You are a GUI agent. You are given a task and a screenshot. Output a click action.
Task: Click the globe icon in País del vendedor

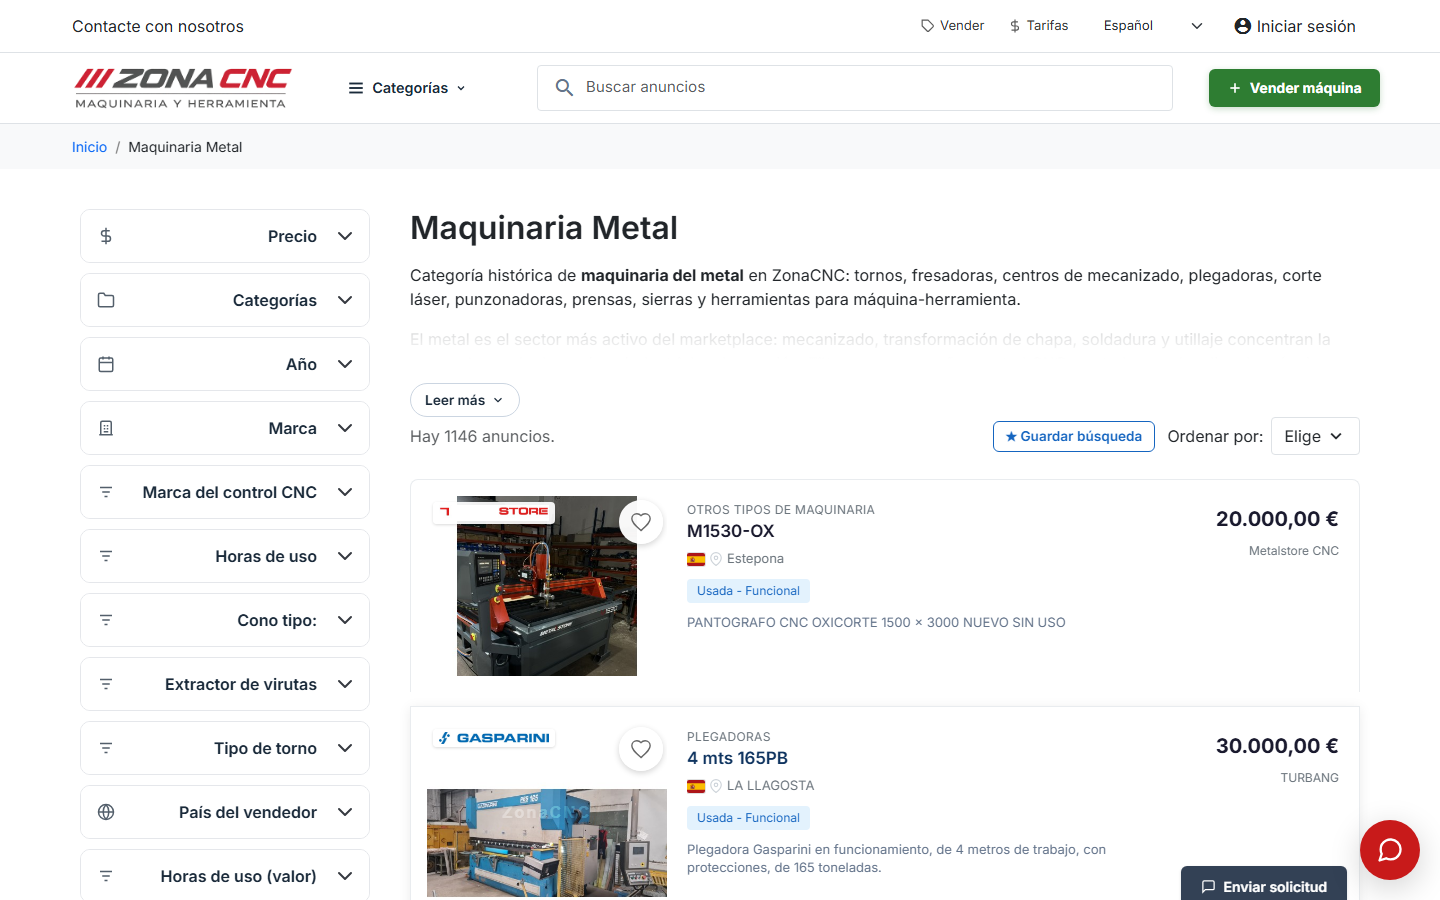pyautogui.click(x=106, y=812)
